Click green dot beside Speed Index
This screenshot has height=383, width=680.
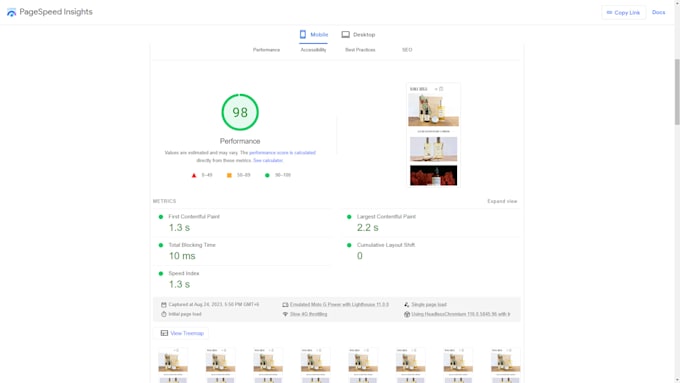coord(161,274)
